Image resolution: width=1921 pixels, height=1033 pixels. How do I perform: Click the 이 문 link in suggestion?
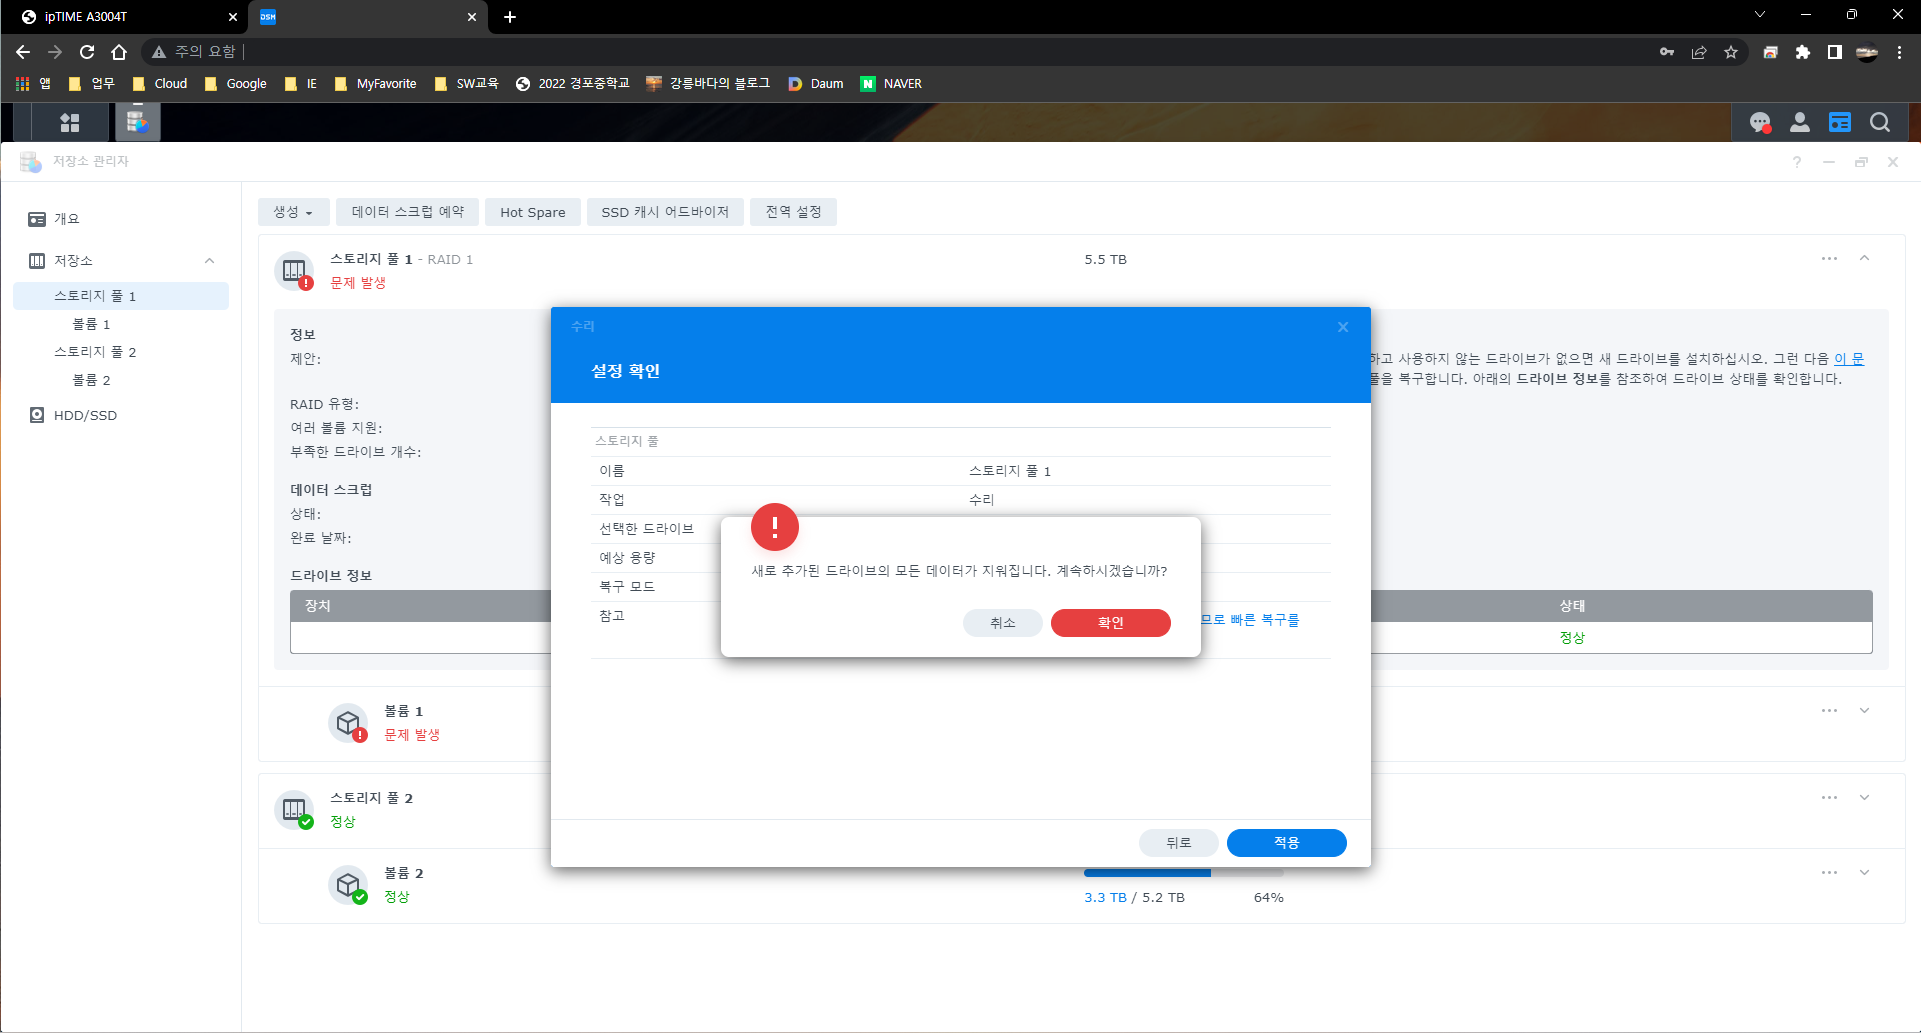(1849, 359)
